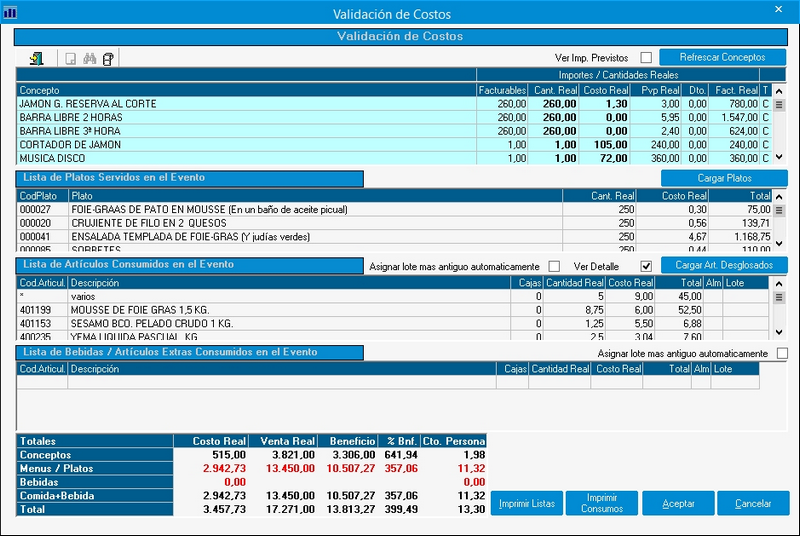Select SESAMO BCO. PELADO CRUDO 1 KG. article
The height and width of the screenshot is (536, 800).
pos(393,323)
